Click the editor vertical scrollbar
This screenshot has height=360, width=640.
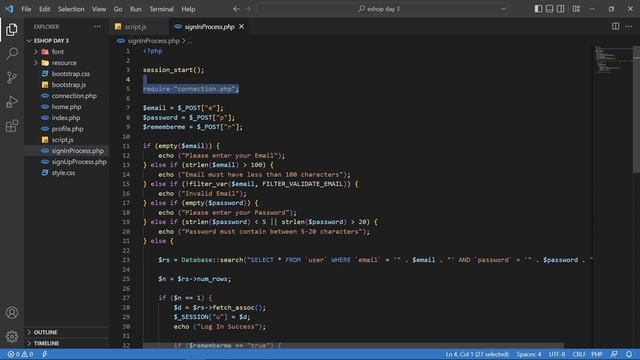pyautogui.click(x=636, y=109)
